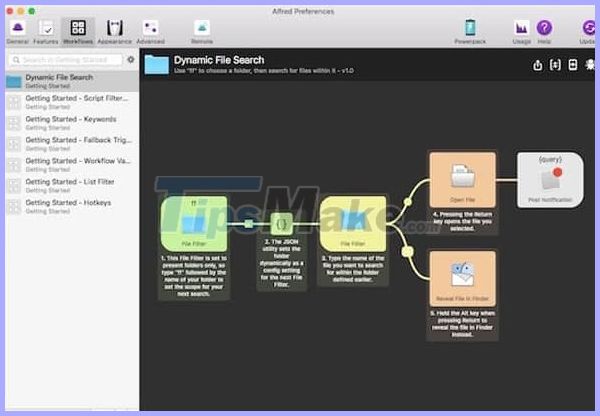Click the workflow search field
The image size is (600, 416).
(x=65, y=60)
